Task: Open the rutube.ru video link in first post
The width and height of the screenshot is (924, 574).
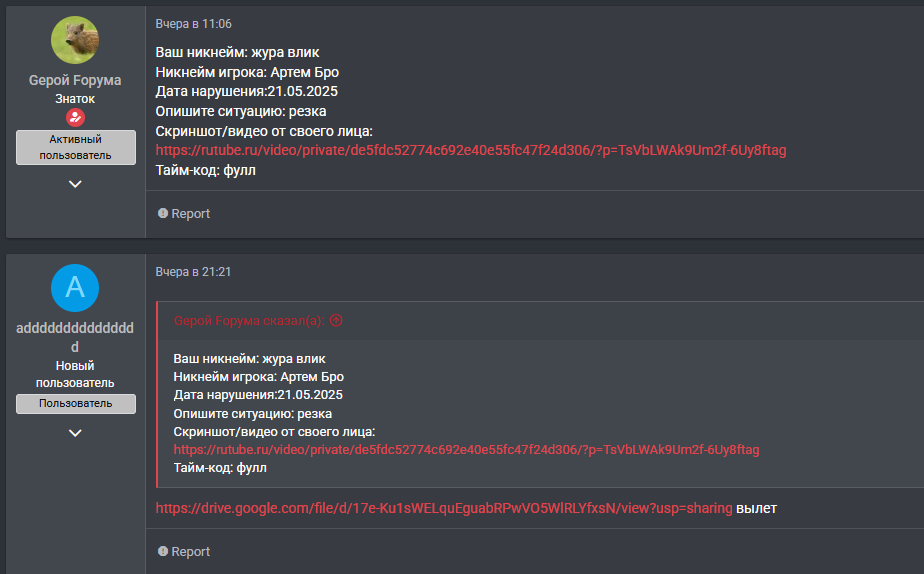Action: point(471,150)
